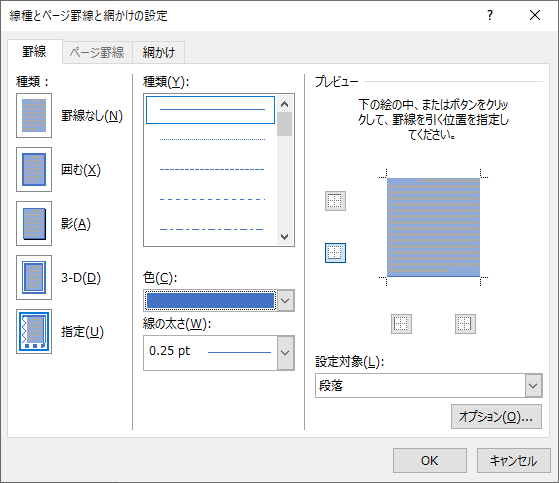Click the blue color swatch field
Viewport: 559px width, 483px height.
pos(210,300)
